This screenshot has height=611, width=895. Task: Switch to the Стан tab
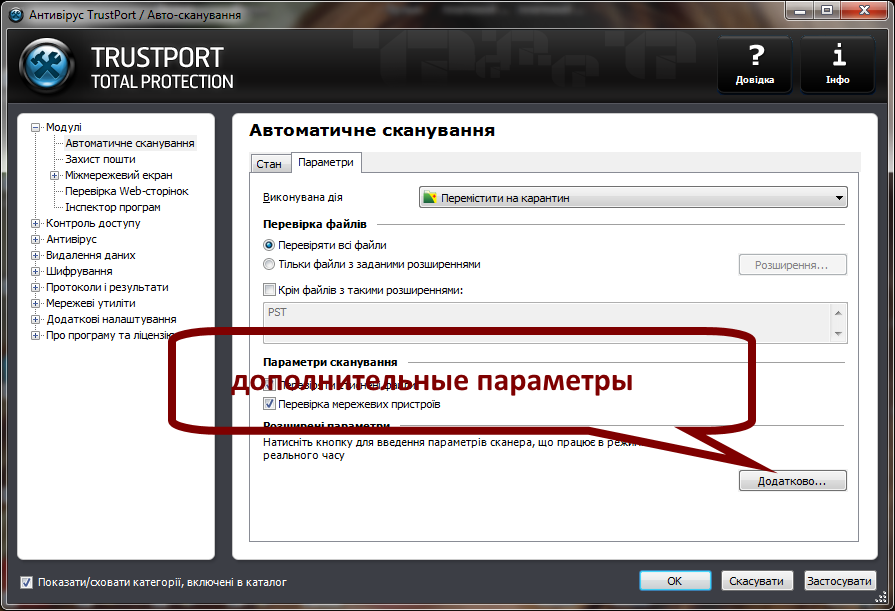click(x=270, y=163)
